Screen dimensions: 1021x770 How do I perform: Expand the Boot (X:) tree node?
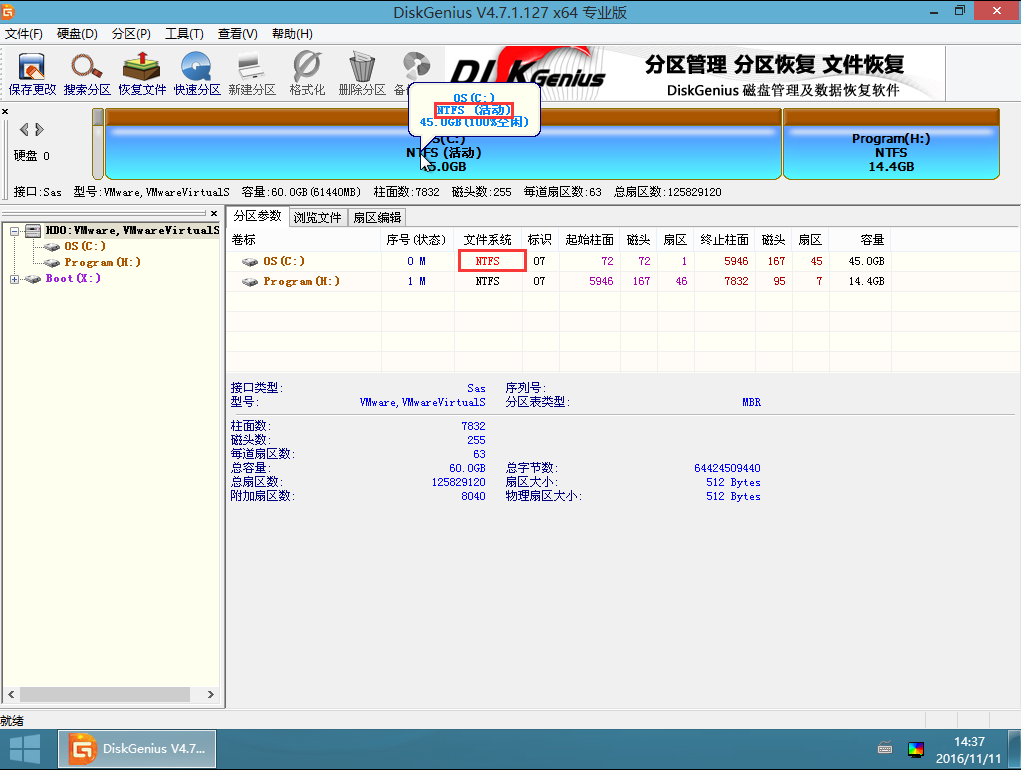pos(14,279)
